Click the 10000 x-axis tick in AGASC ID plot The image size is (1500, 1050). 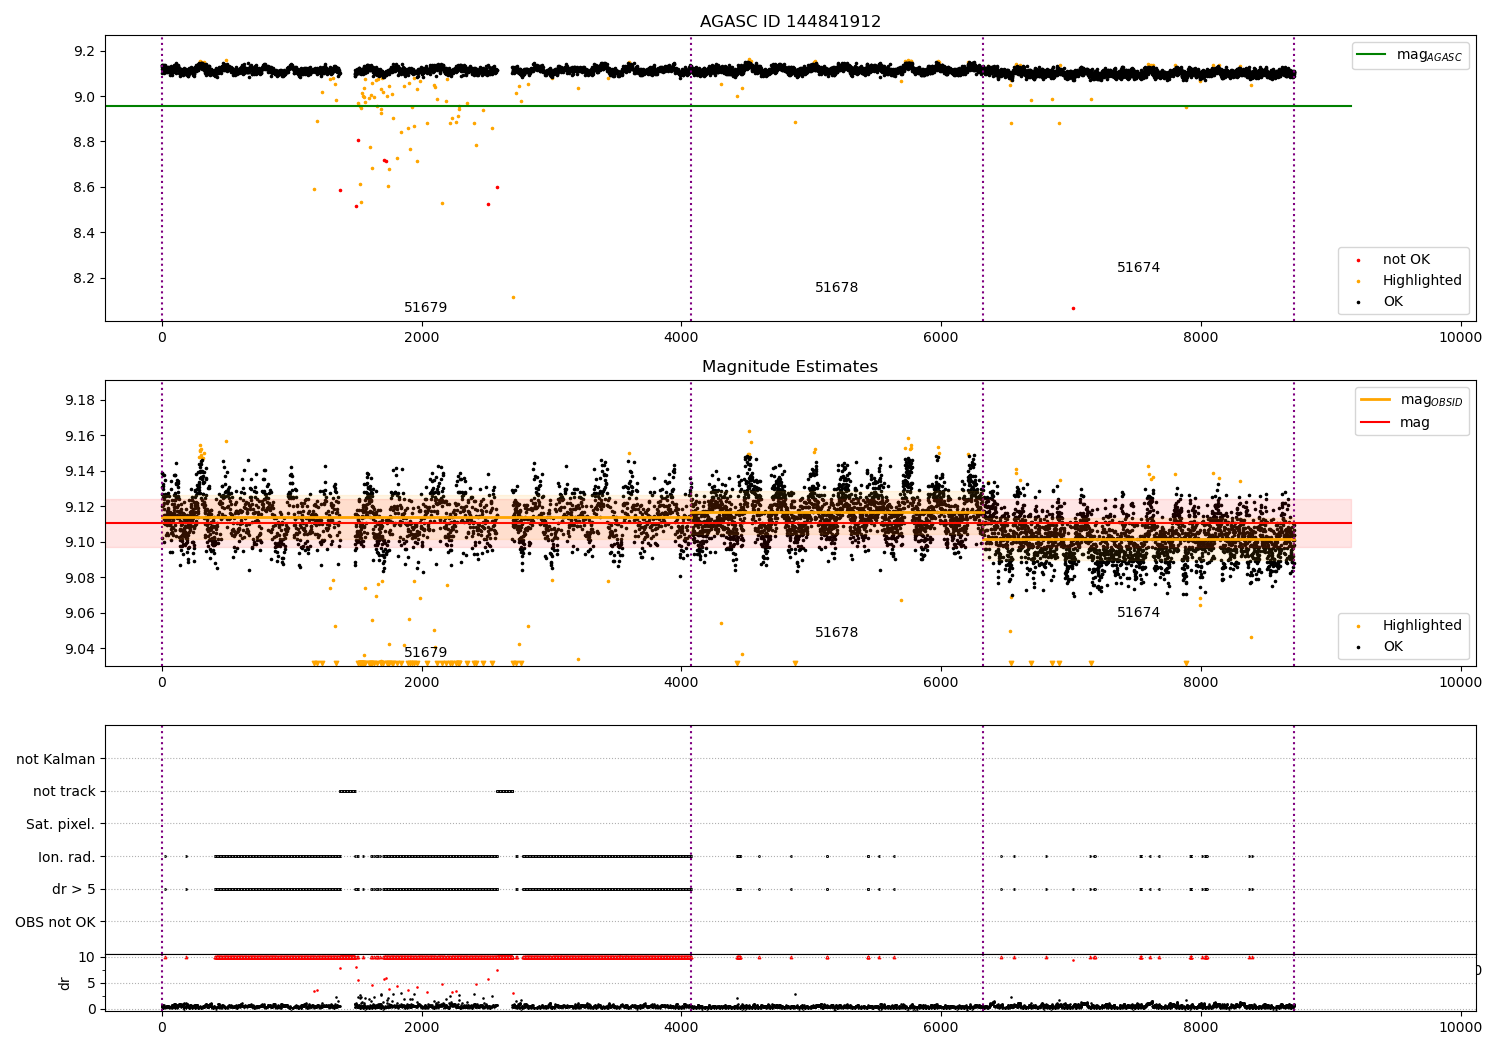1460,338
